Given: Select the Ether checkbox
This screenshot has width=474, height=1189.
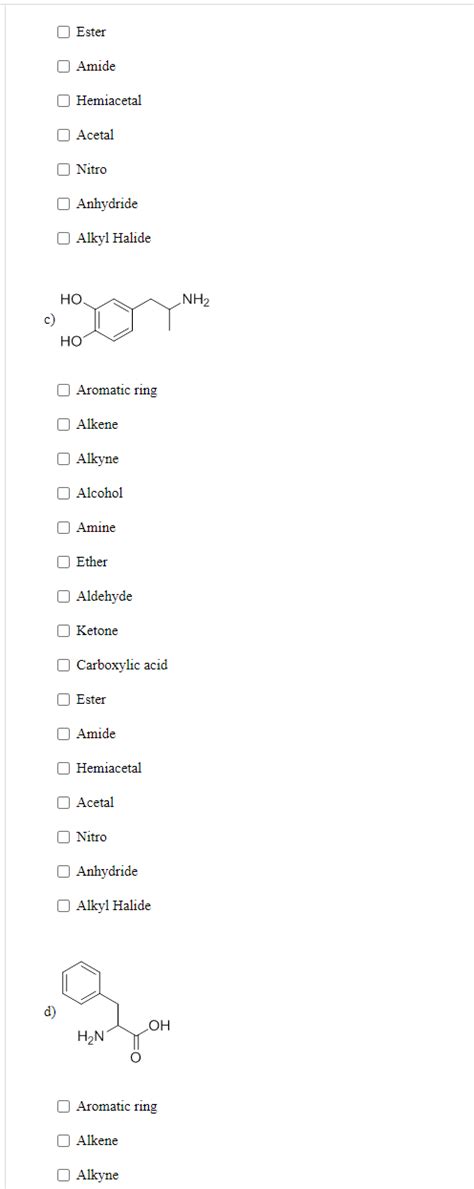Looking at the screenshot, I should pos(64,562).
